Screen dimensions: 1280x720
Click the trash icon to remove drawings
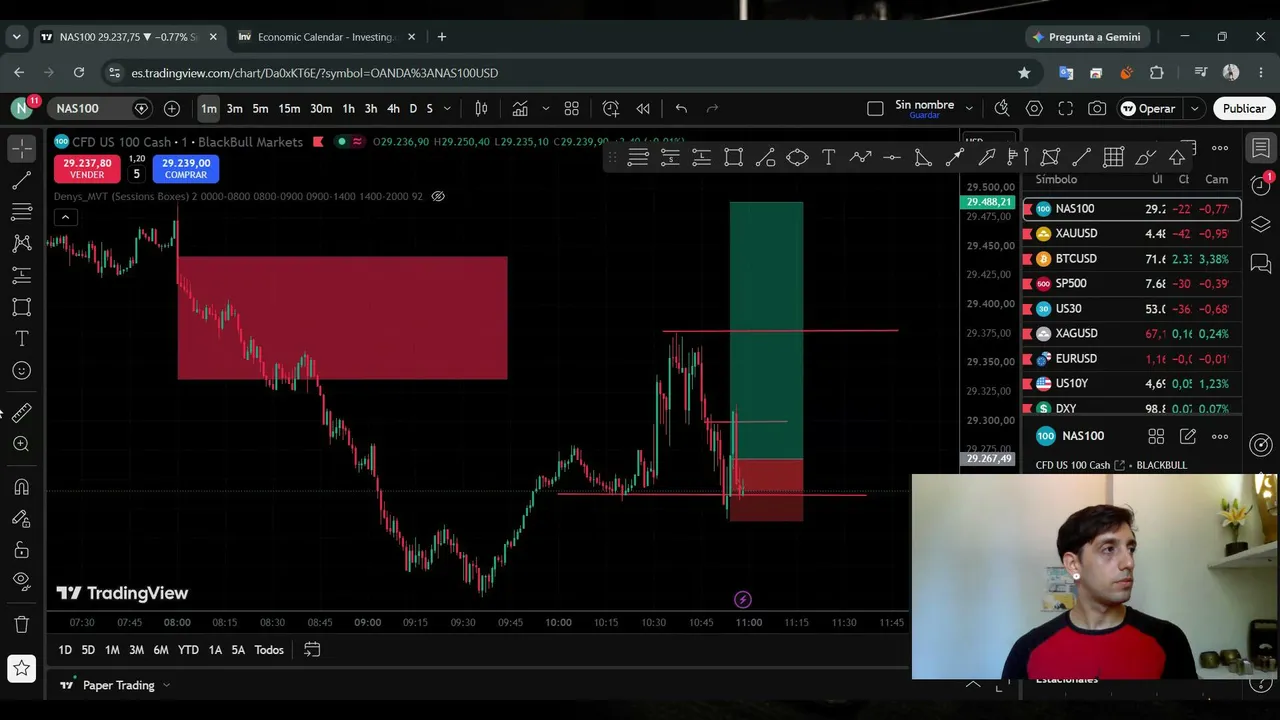coord(21,625)
